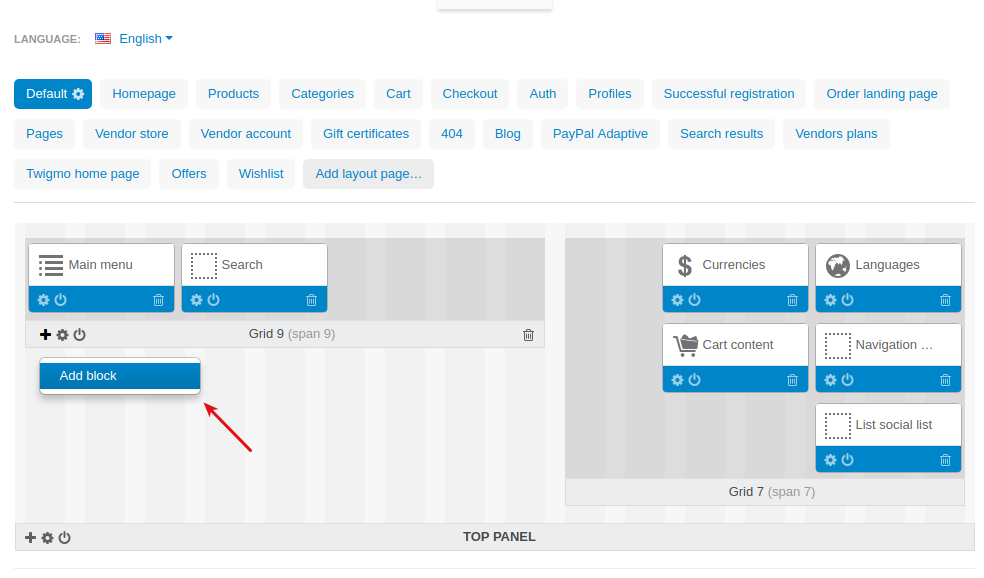
Task: Select the Twigmo home page tab
Action: pyautogui.click(x=83, y=174)
